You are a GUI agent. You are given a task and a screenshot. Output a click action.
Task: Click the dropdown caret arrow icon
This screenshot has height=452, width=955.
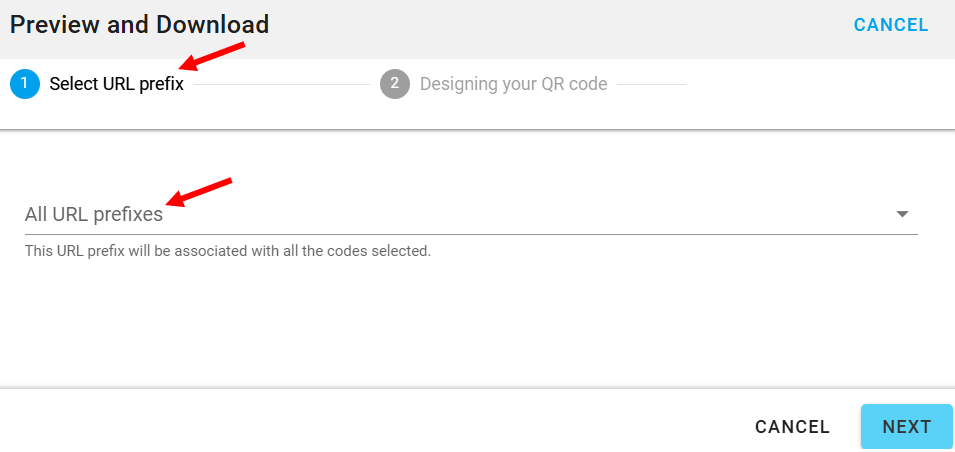point(902,214)
